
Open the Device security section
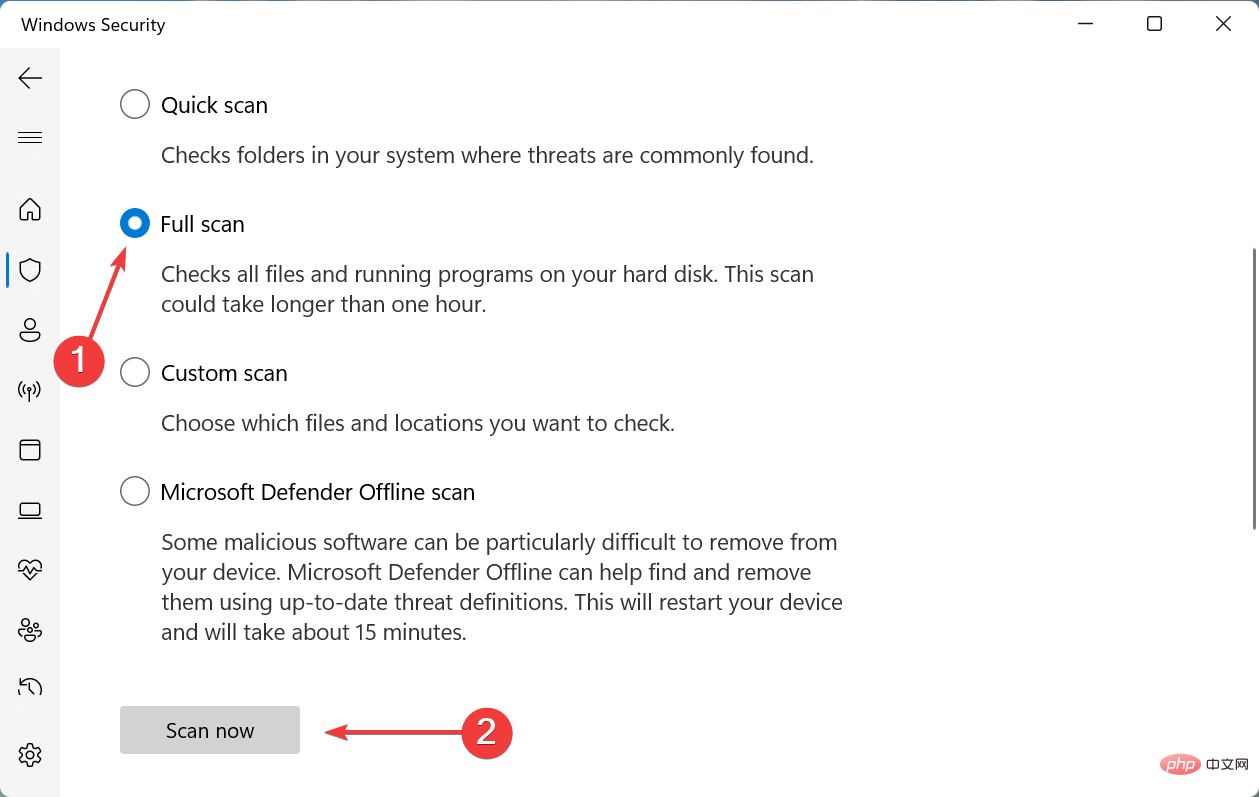31,510
